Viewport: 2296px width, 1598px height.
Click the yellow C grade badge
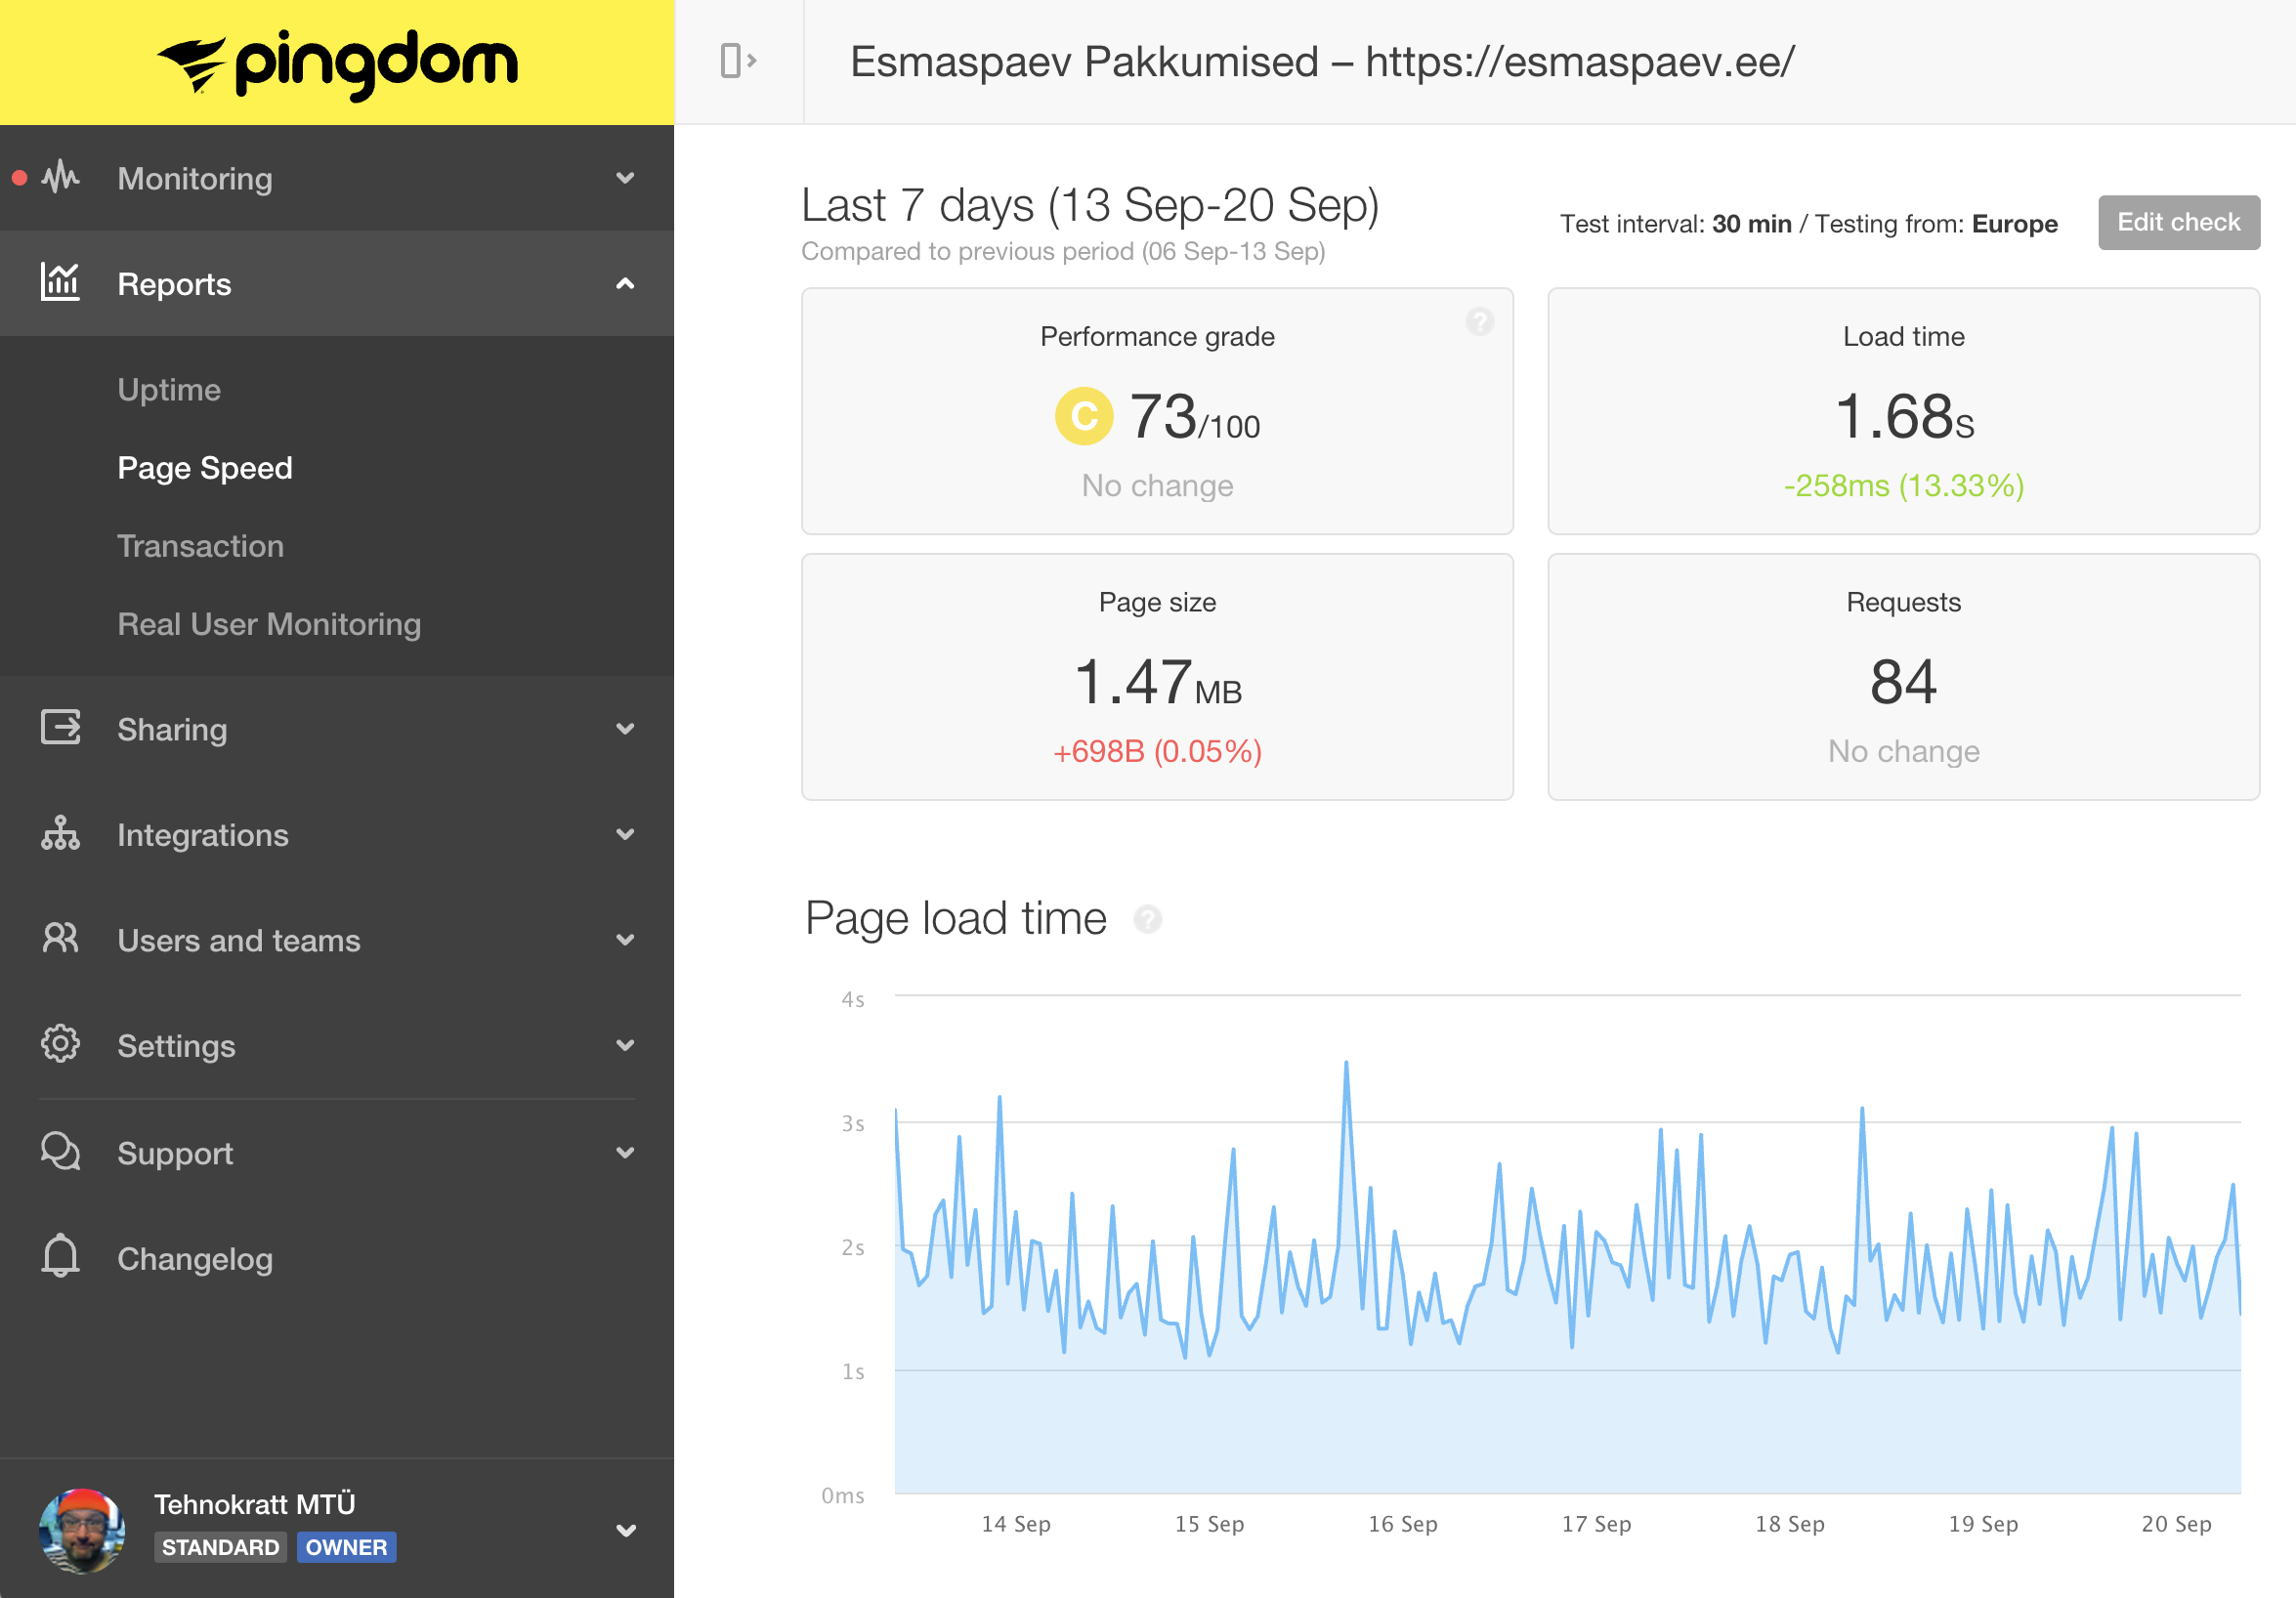1084,416
